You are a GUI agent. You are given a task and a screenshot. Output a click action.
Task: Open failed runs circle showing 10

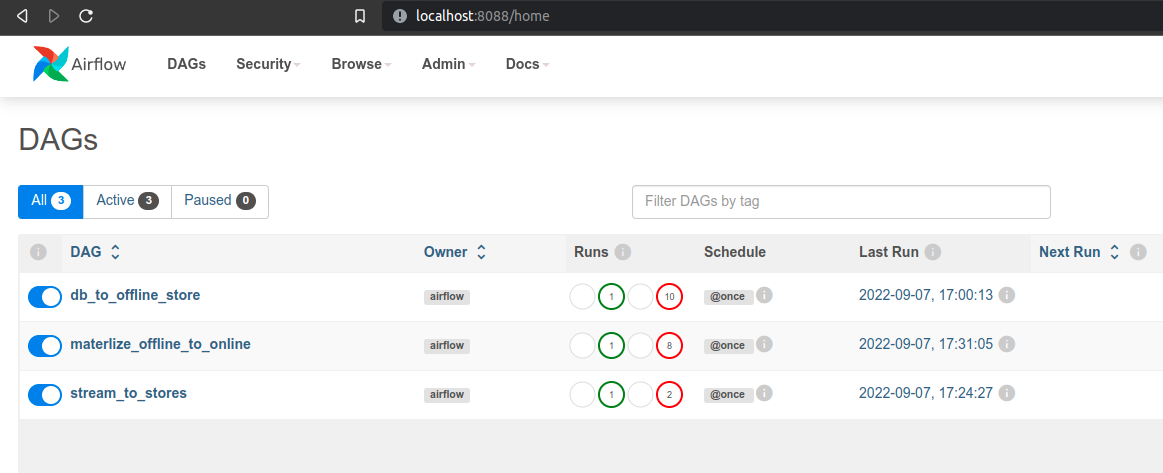(x=669, y=297)
